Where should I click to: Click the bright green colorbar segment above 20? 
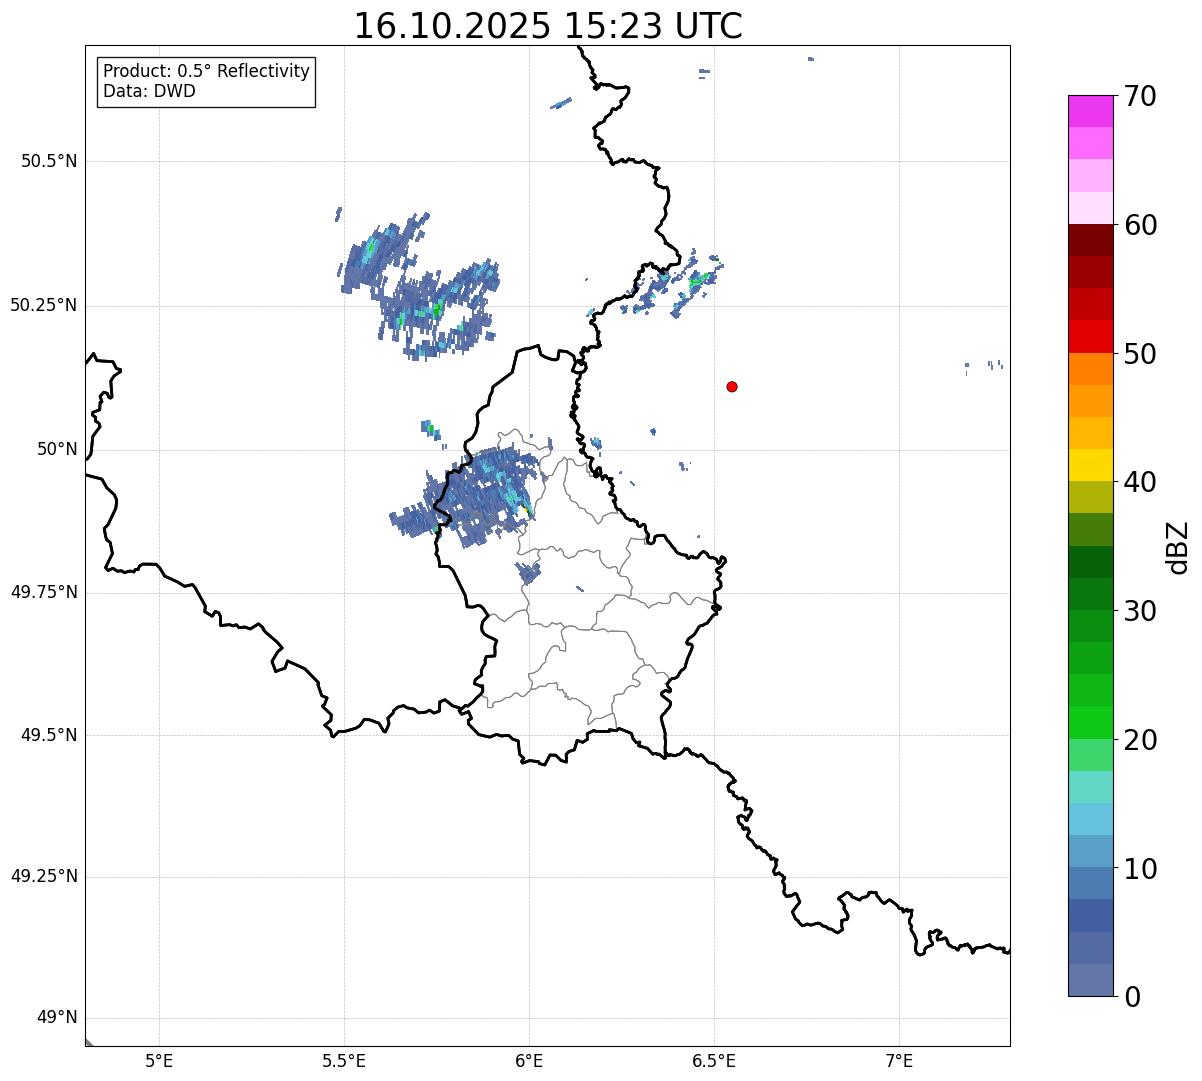(x=1090, y=723)
